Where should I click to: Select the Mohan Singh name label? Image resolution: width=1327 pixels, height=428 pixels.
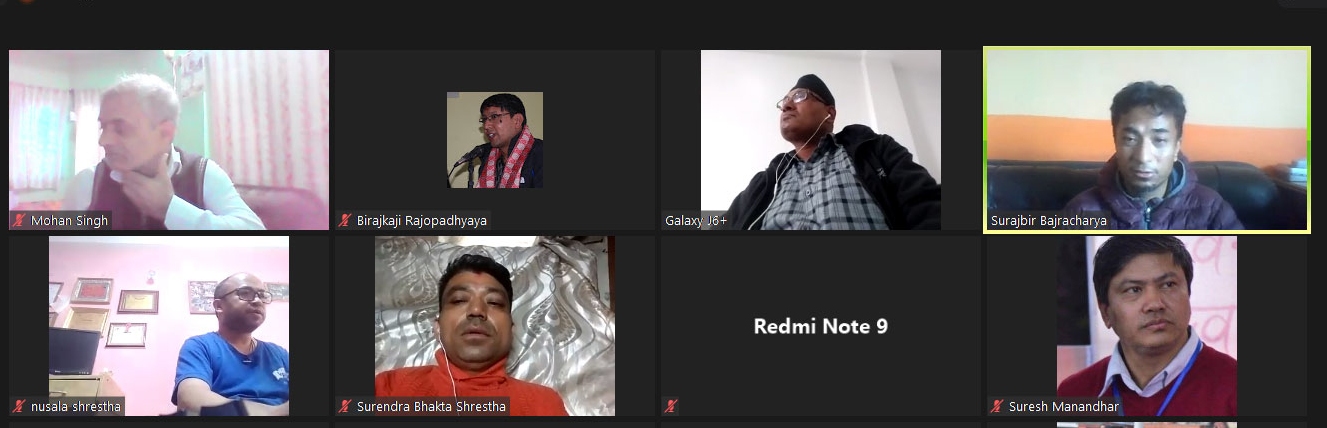[x=69, y=220]
